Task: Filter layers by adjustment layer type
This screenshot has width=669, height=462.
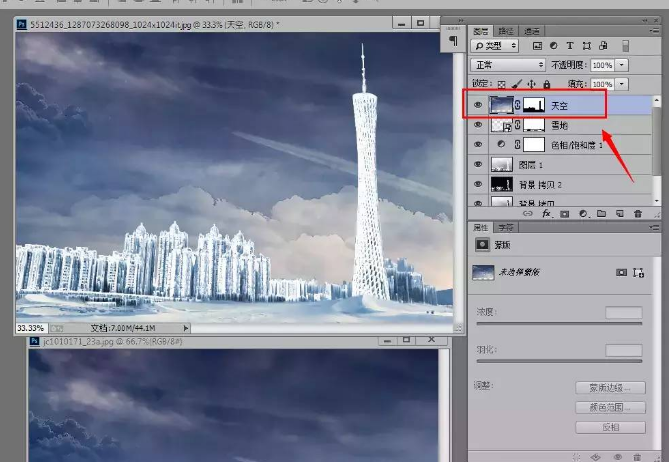Action: point(553,46)
